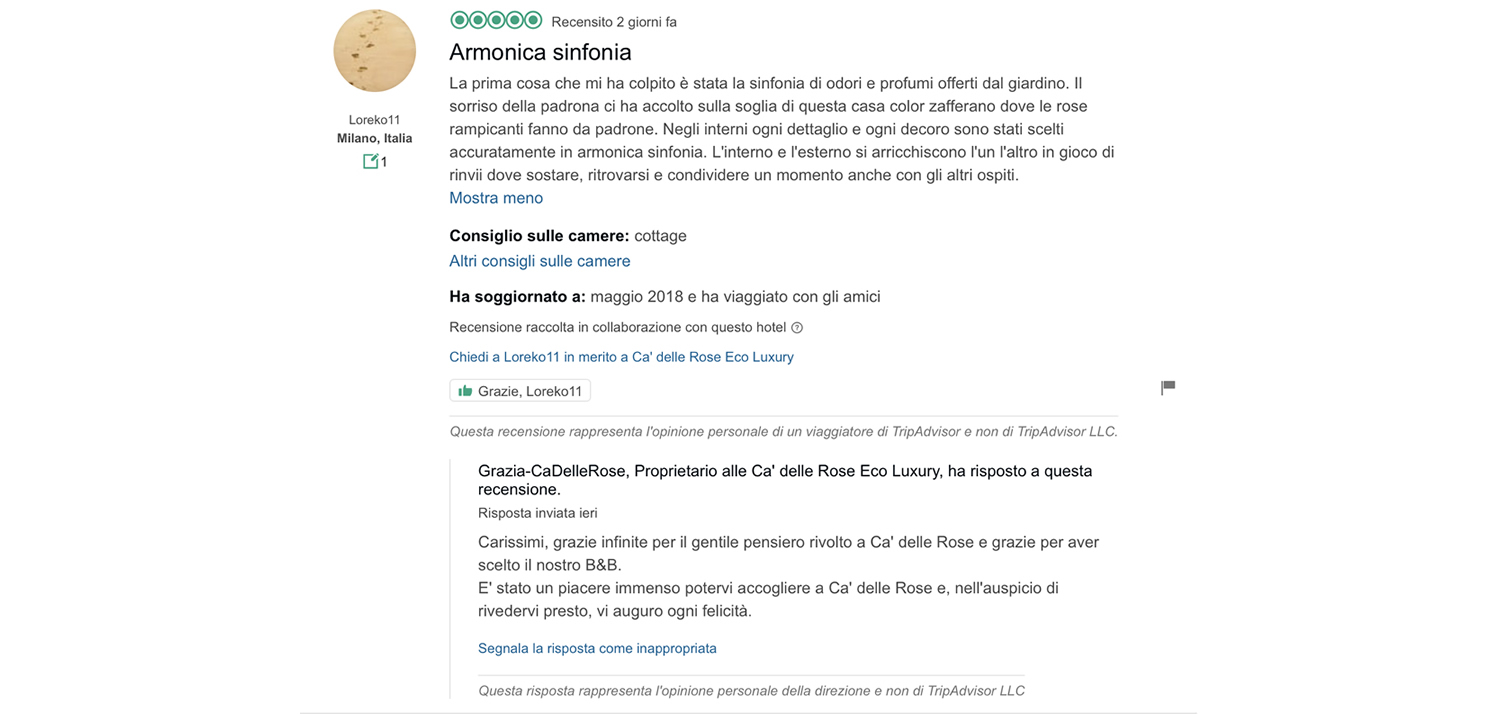Collapse the review with Mostra meno
The width and height of the screenshot is (1500, 714).
coord(496,198)
